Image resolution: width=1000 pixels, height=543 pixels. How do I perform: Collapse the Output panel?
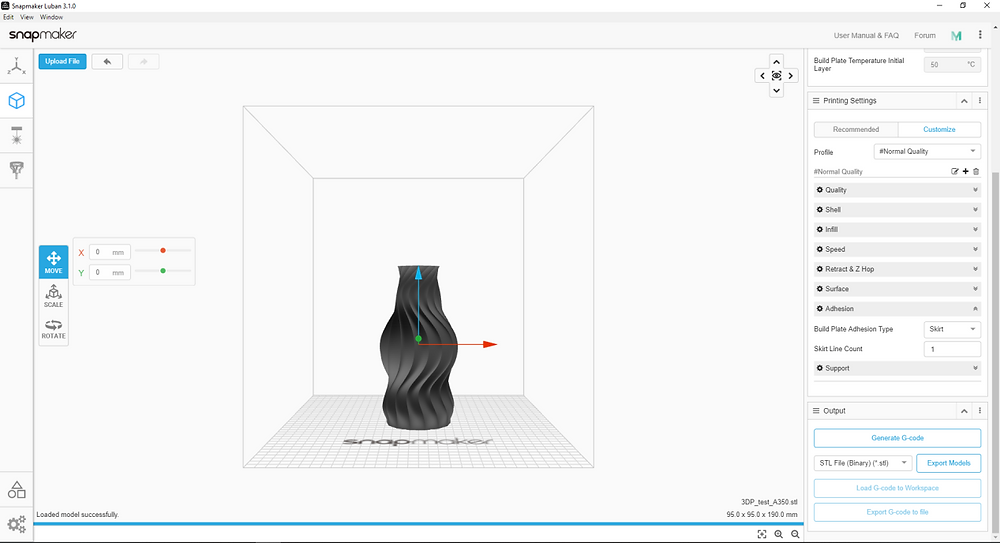(x=964, y=411)
